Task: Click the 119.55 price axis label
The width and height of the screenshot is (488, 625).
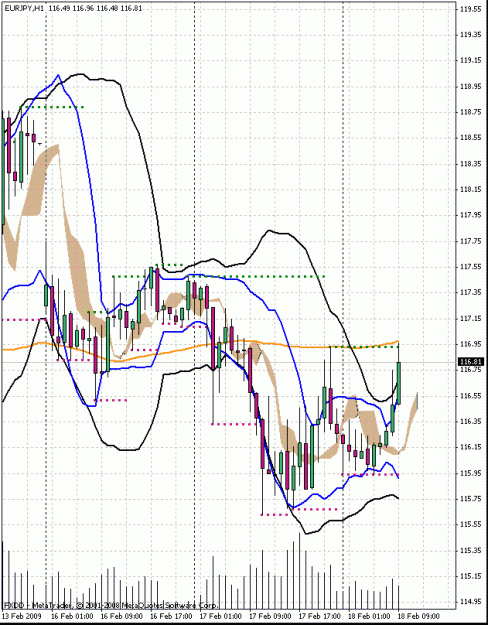Action: [470, 9]
